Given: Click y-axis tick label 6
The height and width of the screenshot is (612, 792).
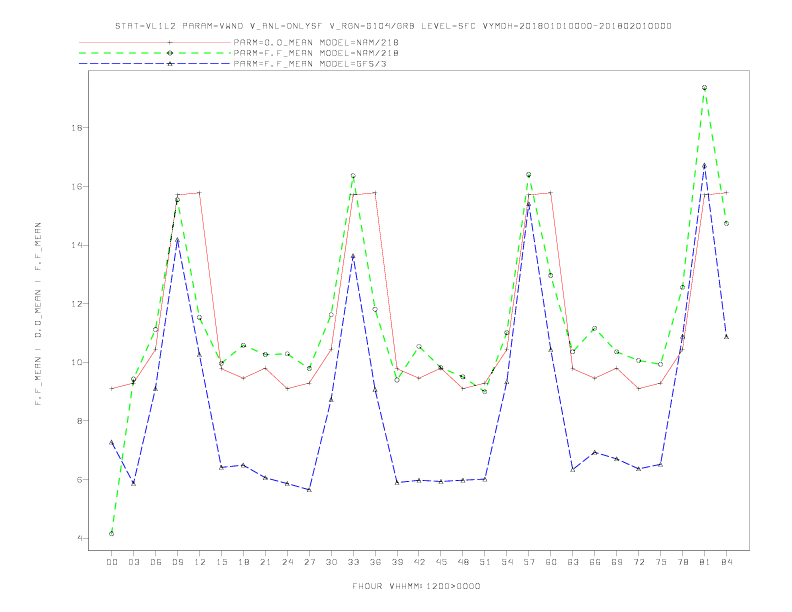Looking at the screenshot, I should (x=80, y=479).
